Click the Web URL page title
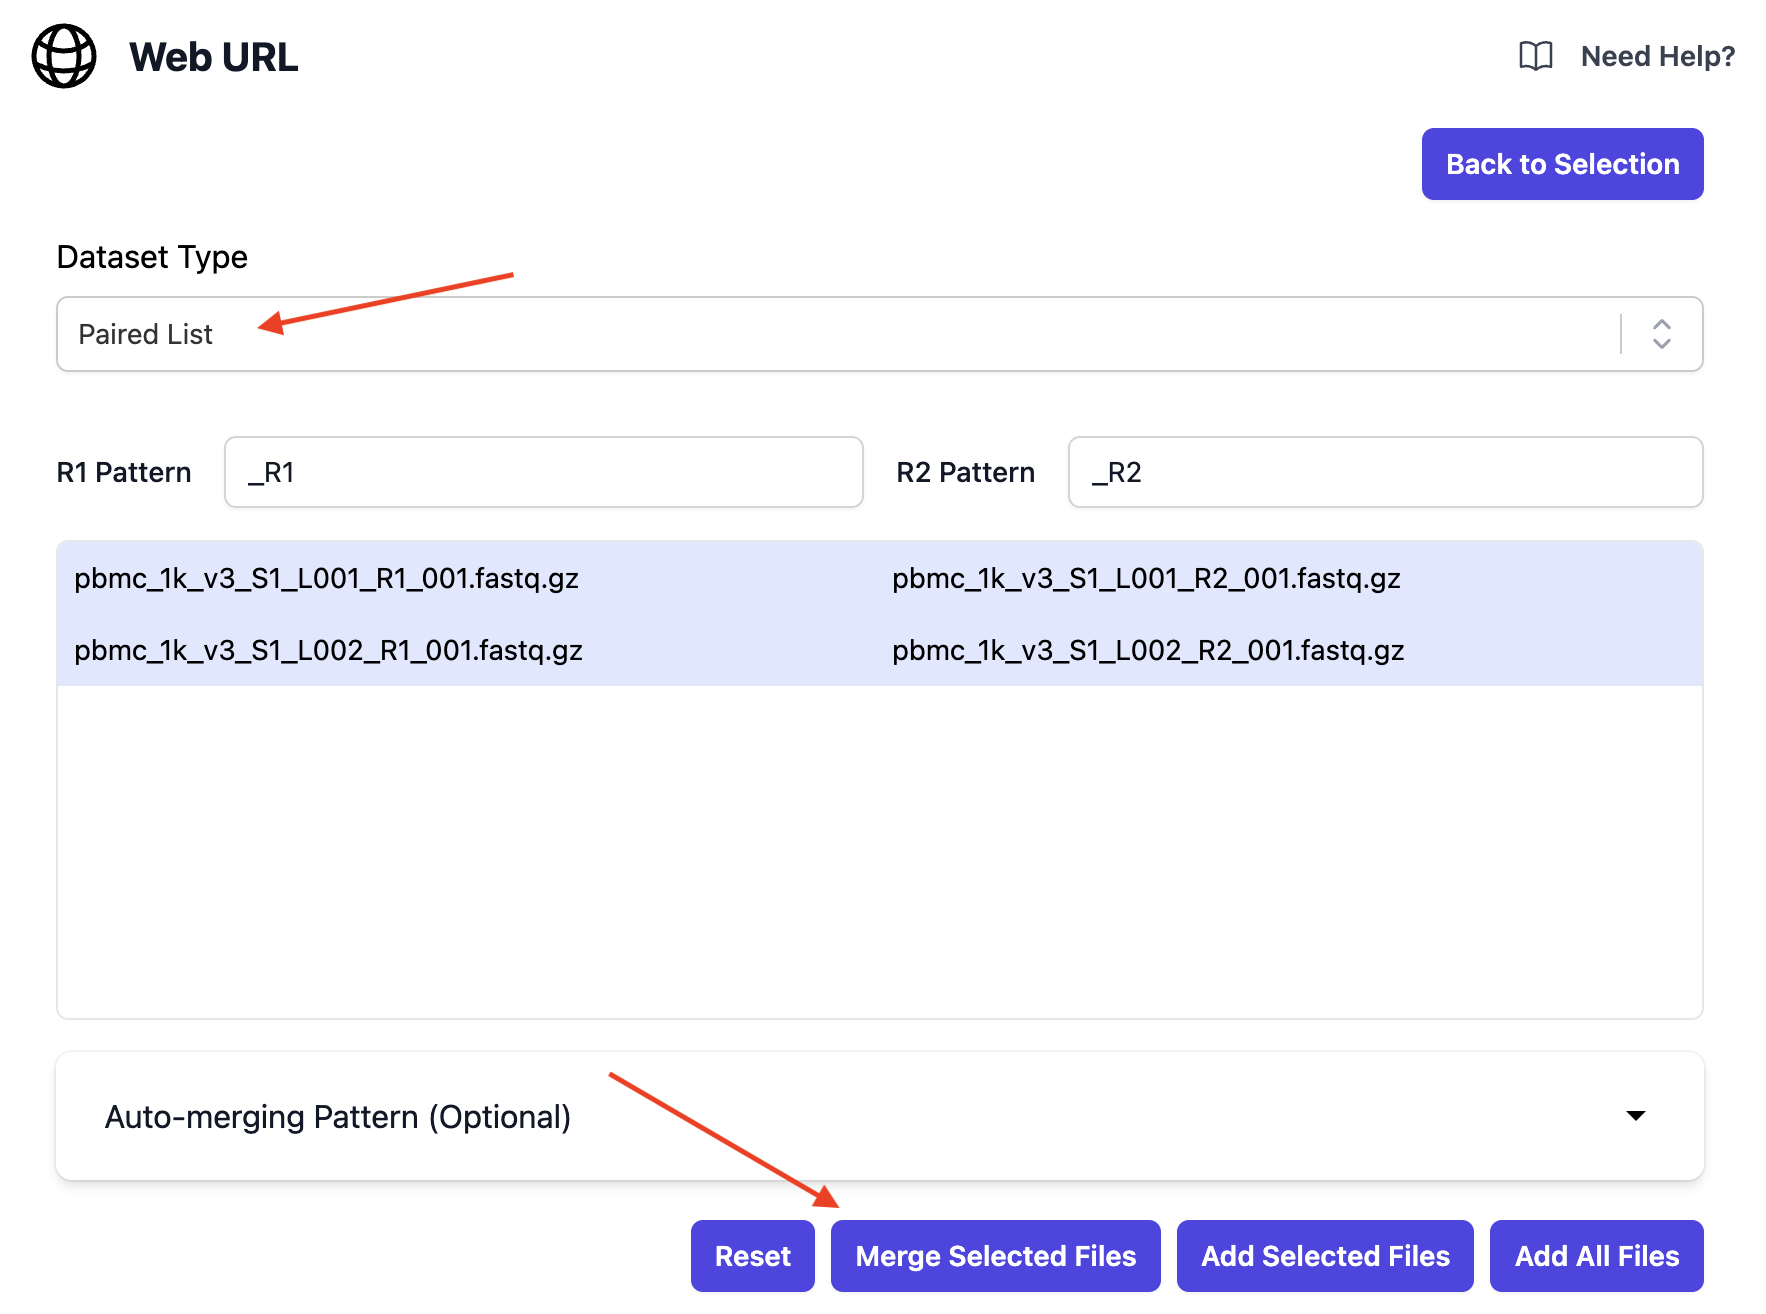1766x1314 pixels. pyautogui.click(x=213, y=57)
